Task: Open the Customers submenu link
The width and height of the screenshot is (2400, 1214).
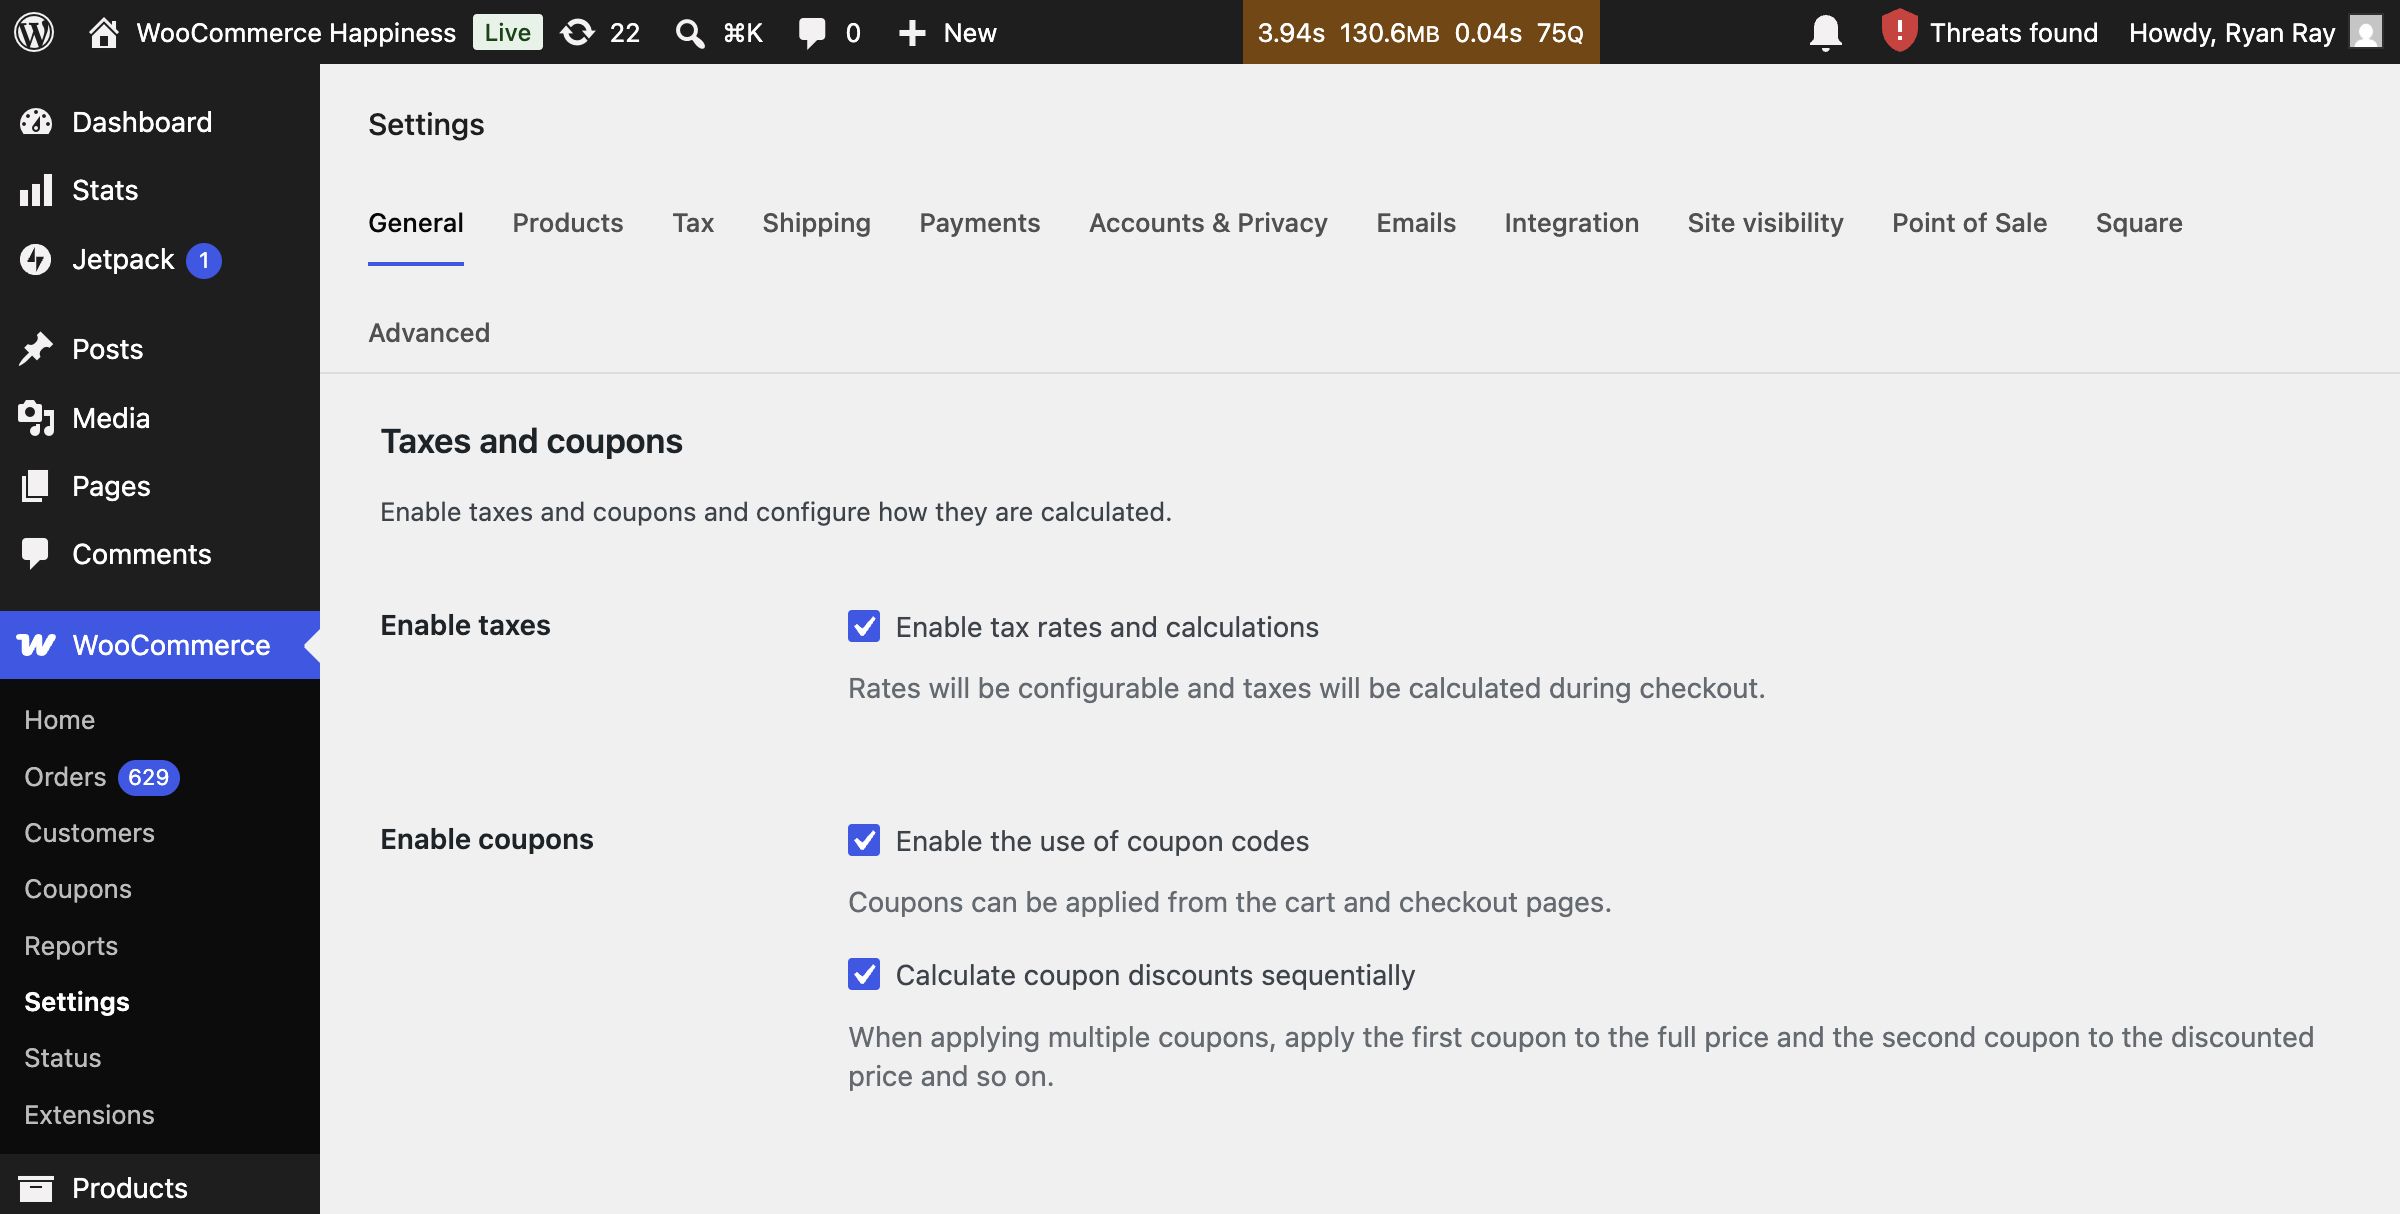Action: 89,833
